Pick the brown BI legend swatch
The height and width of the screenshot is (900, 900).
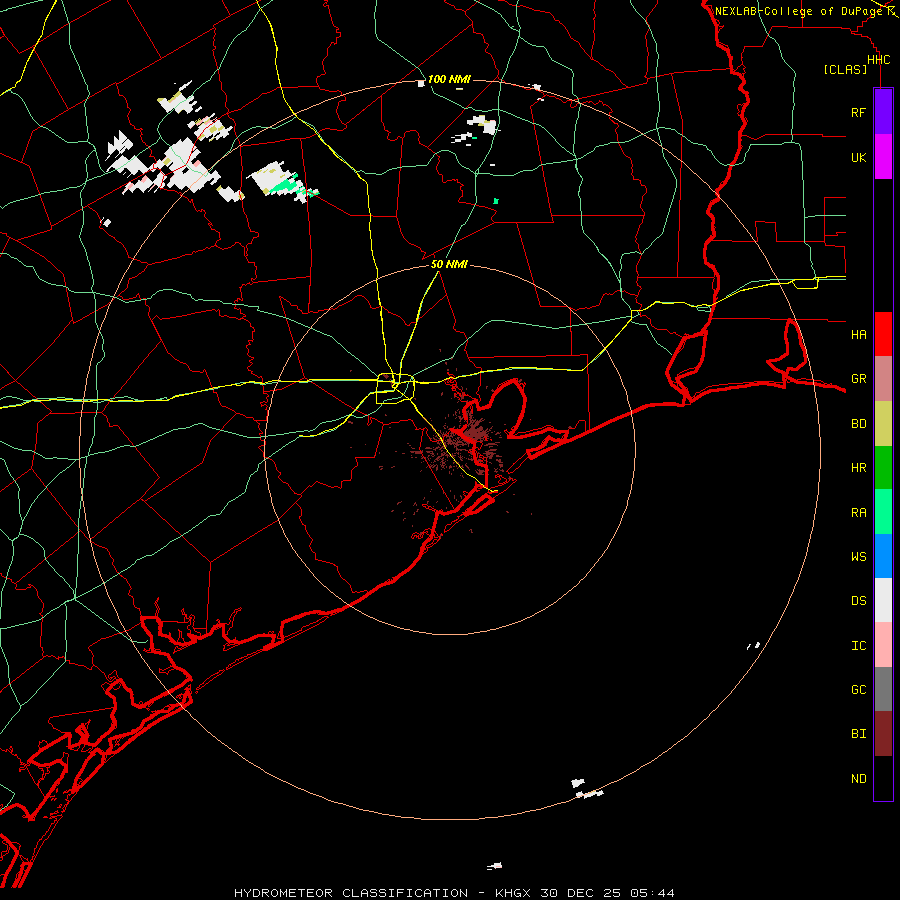click(883, 734)
